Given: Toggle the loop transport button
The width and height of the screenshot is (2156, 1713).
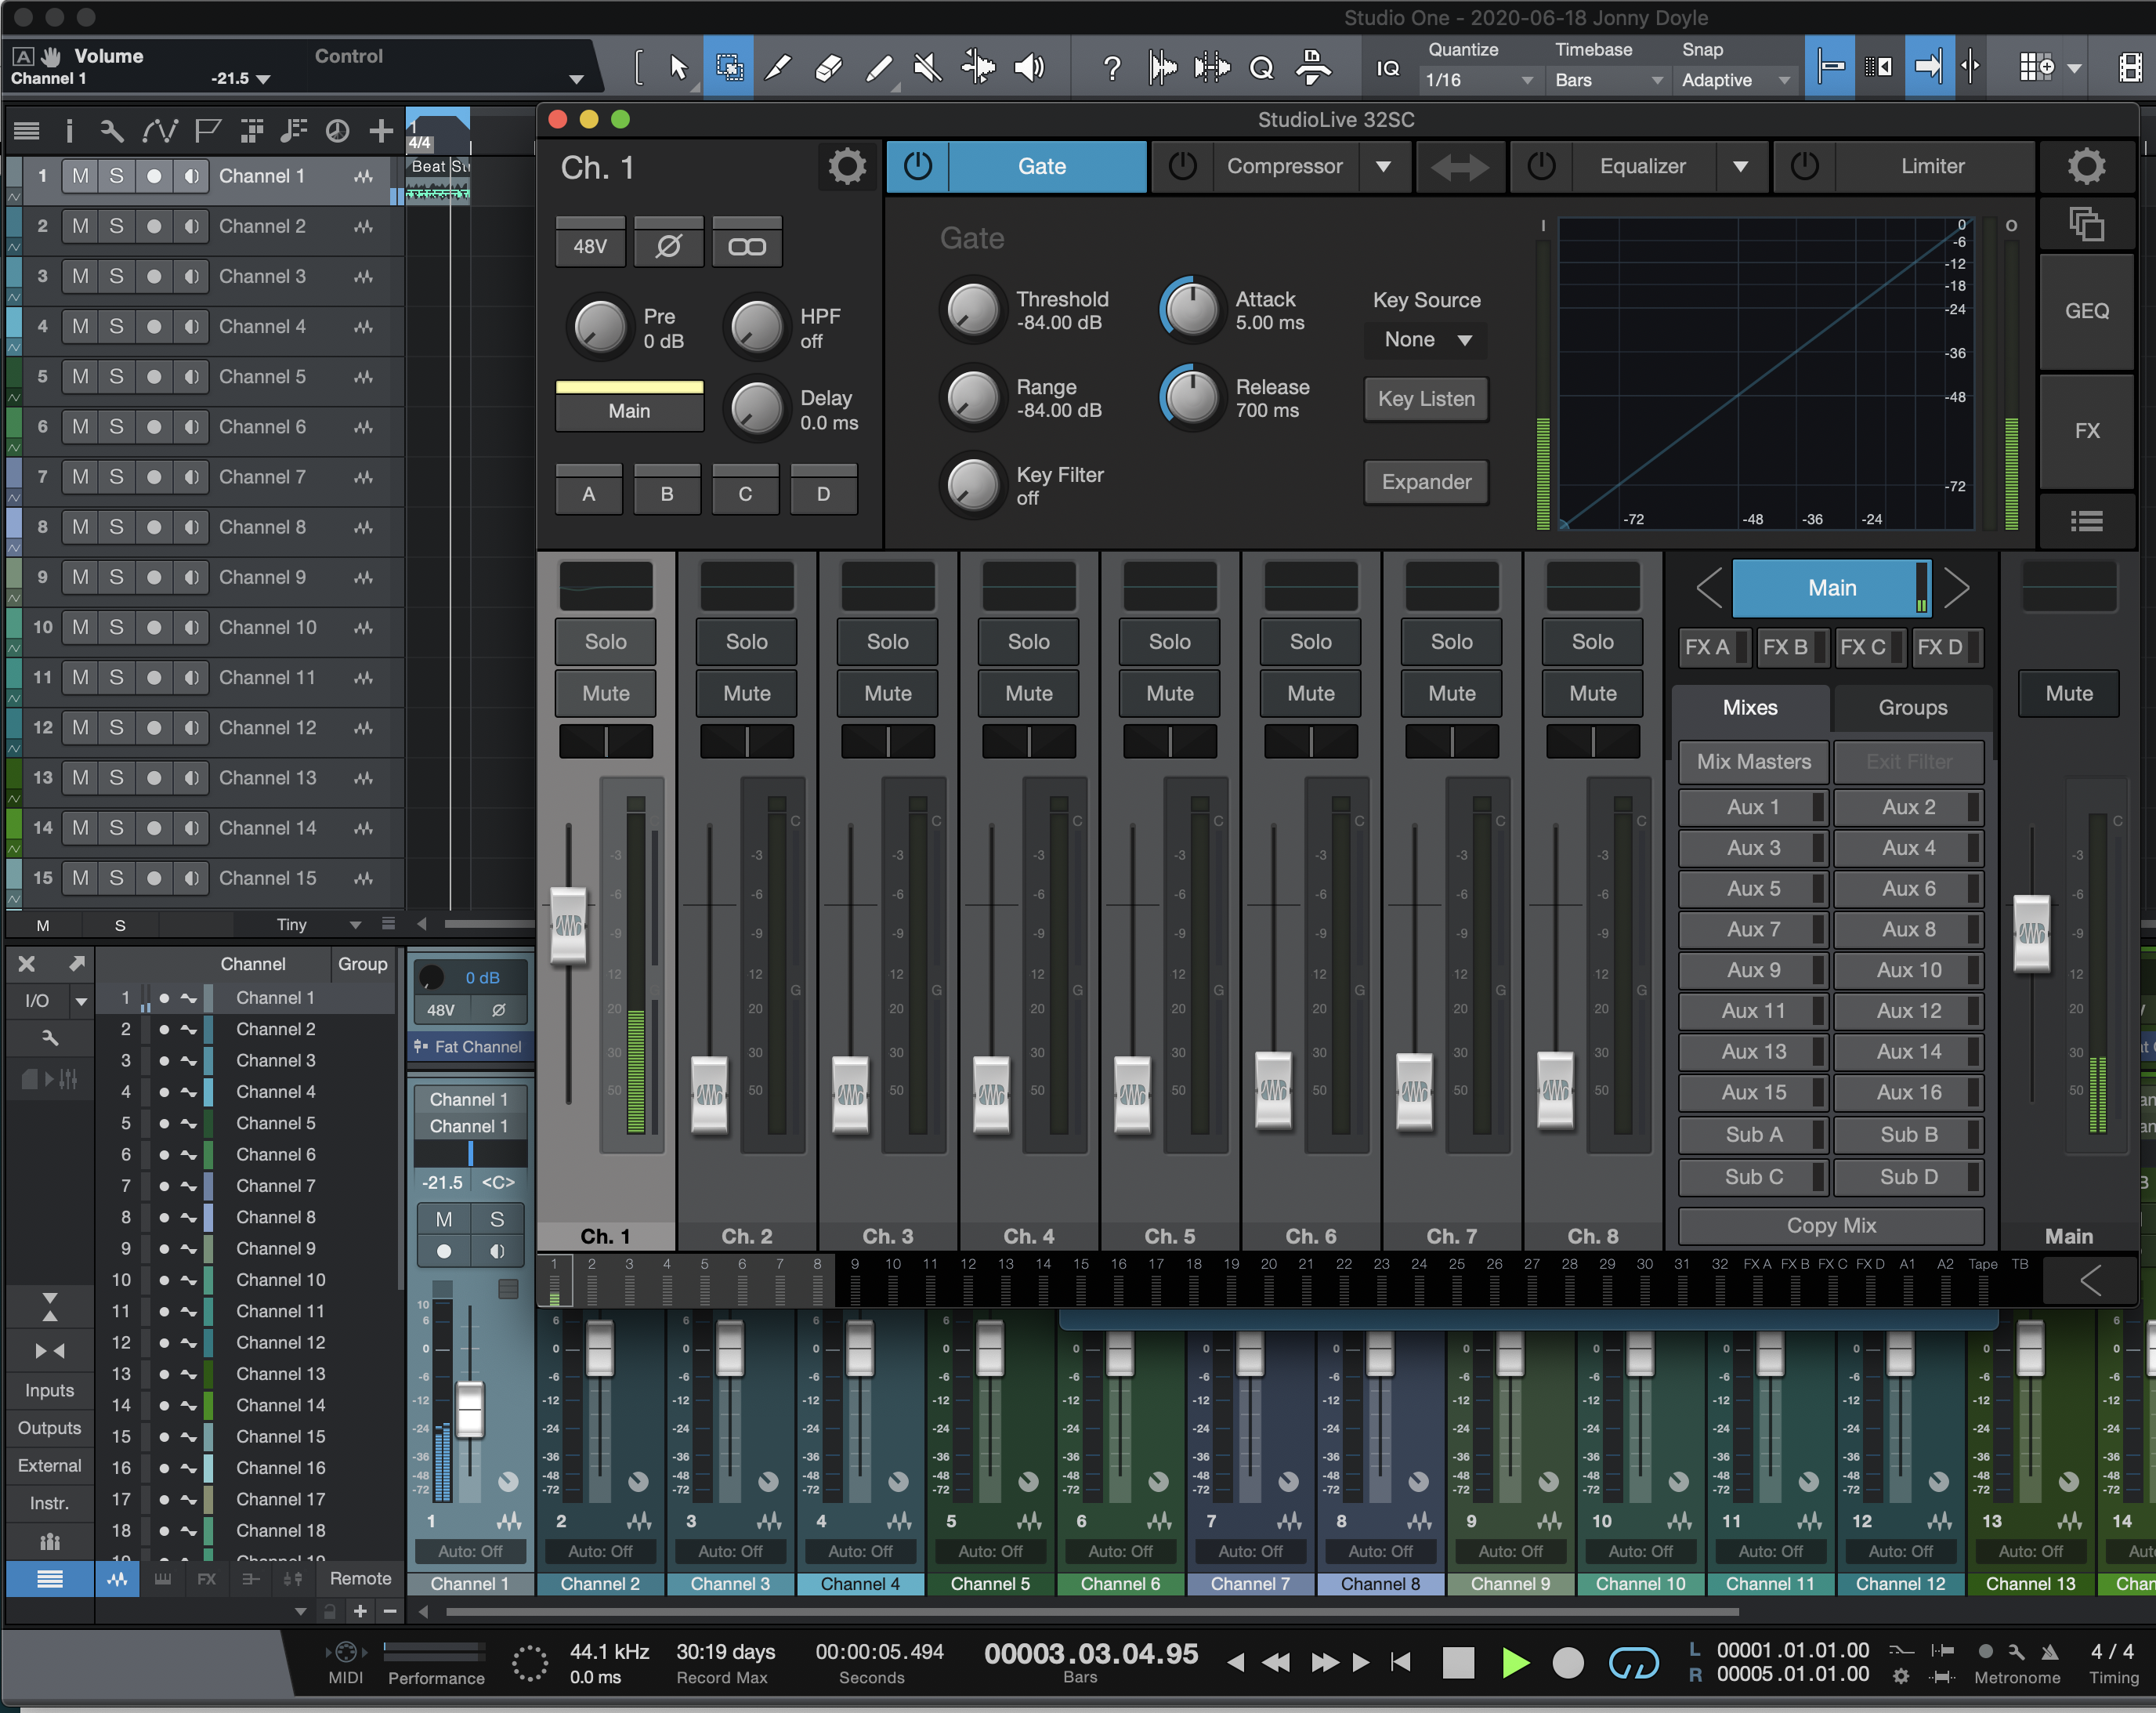Looking at the screenshot, I should pos(1633,1662).
